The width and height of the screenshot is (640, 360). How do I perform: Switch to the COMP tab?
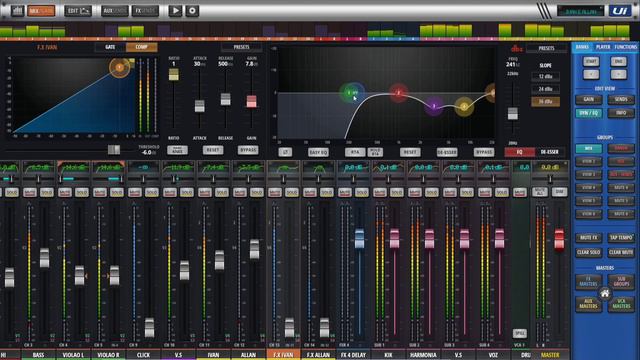coord(141,47)
